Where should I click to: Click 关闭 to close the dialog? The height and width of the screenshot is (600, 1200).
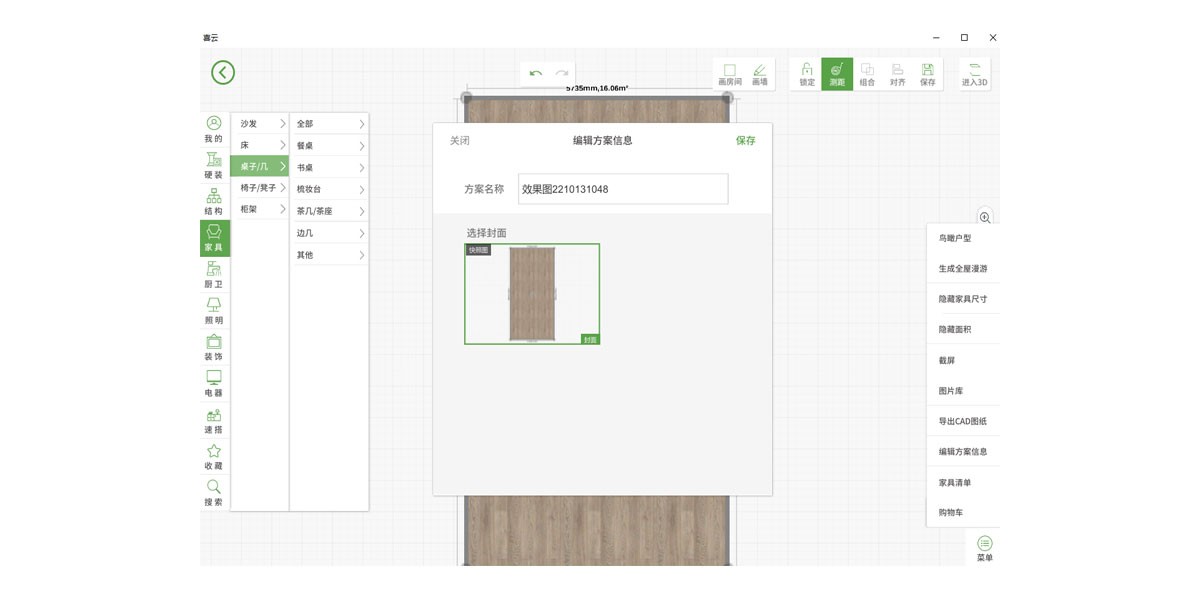(x=459, y=141)
